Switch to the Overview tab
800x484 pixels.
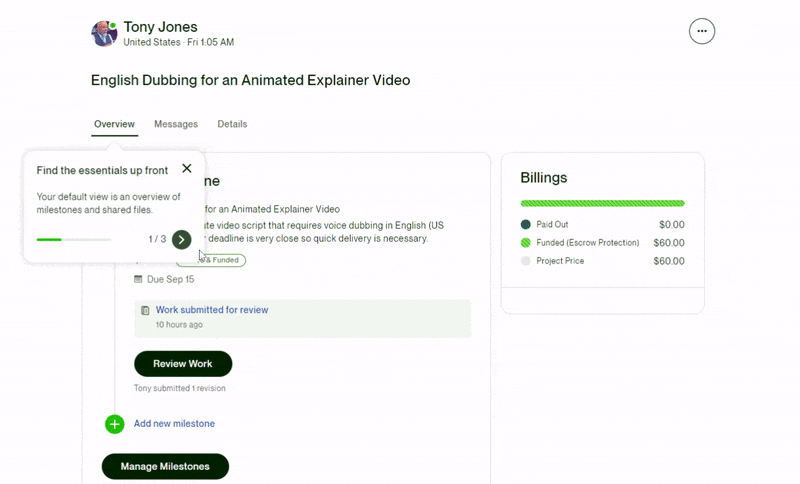click(x=114, y=124)
